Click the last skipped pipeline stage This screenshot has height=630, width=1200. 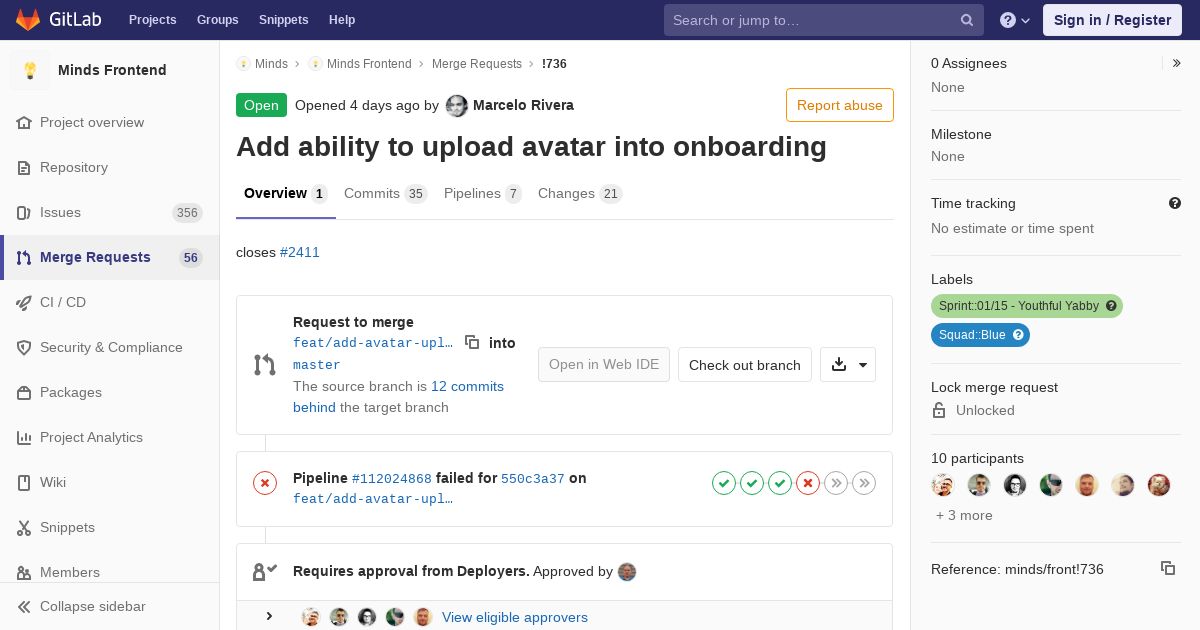click(864, 484)
